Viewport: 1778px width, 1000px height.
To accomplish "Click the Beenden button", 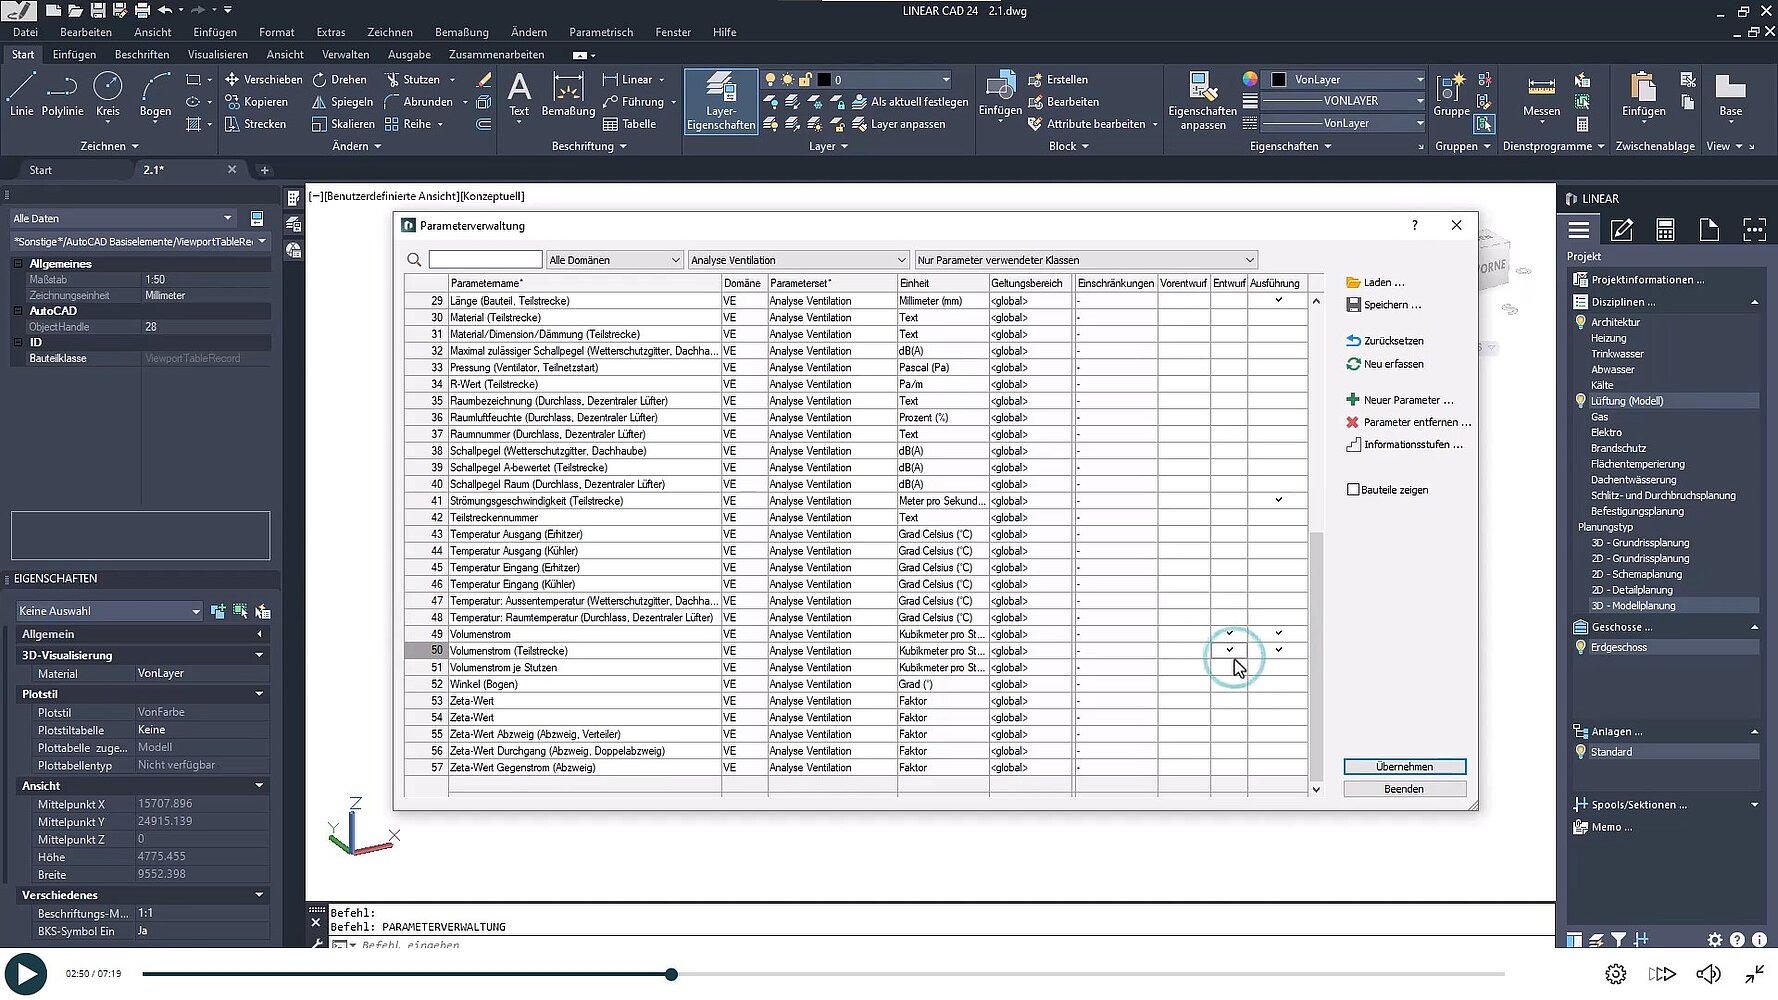I will pyautogui.click(x=1404, y=788).
